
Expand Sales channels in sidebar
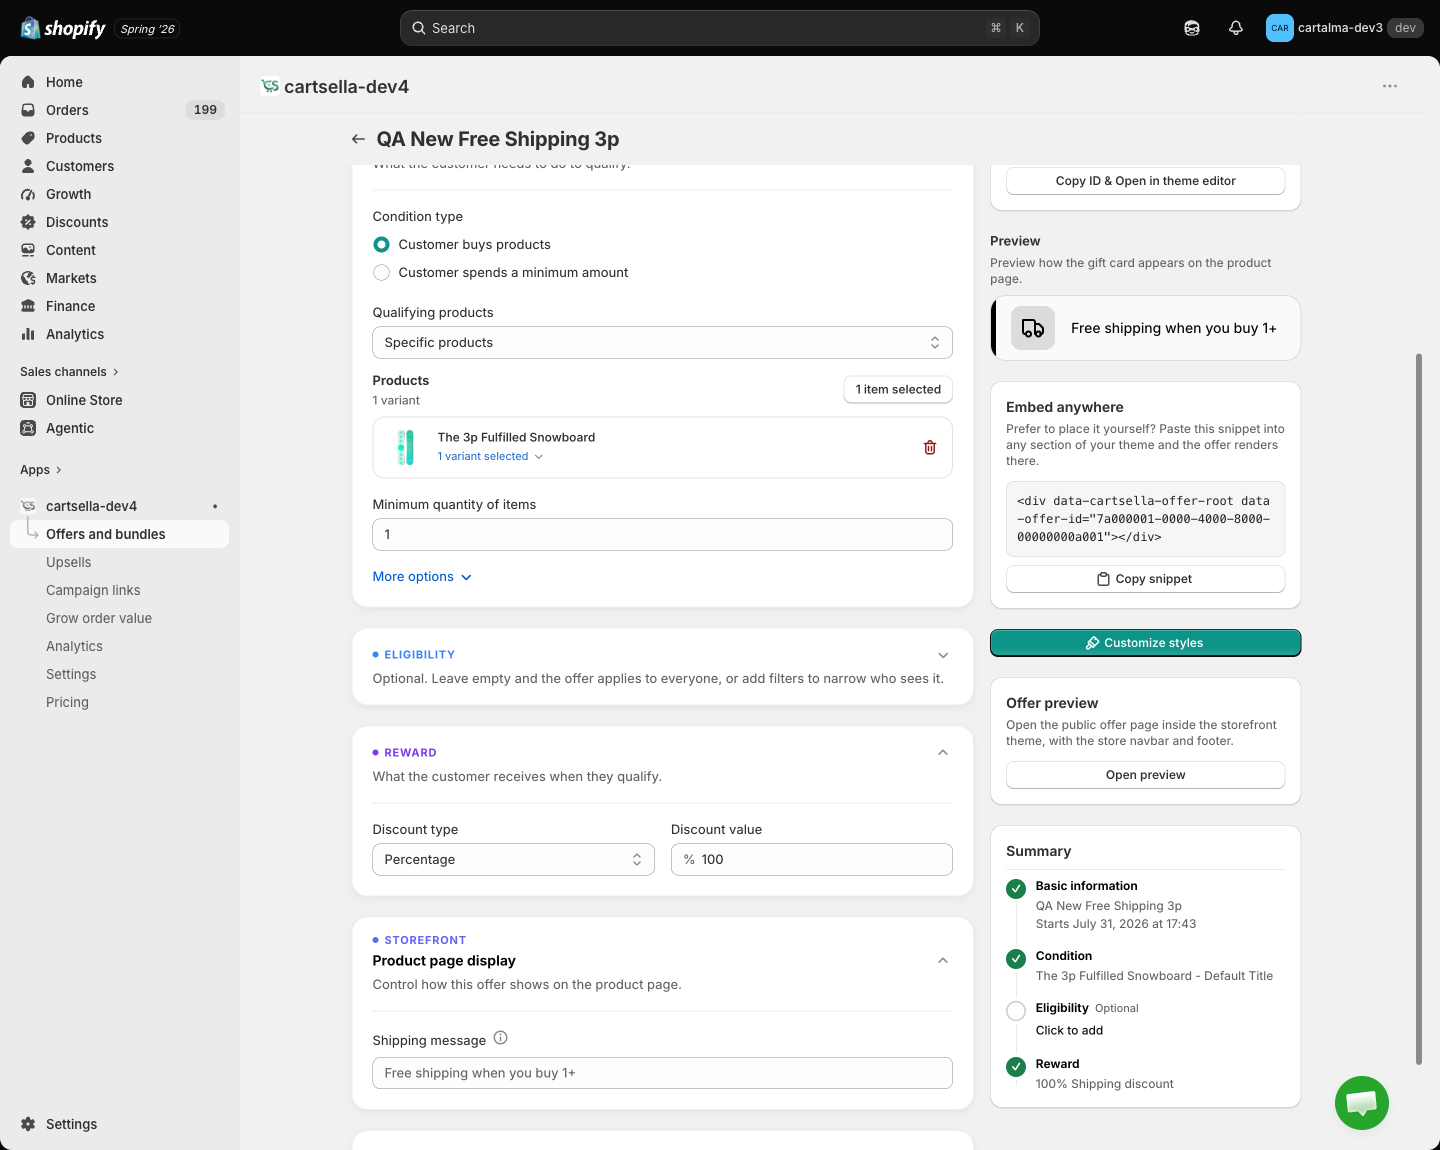pos(69,372)
